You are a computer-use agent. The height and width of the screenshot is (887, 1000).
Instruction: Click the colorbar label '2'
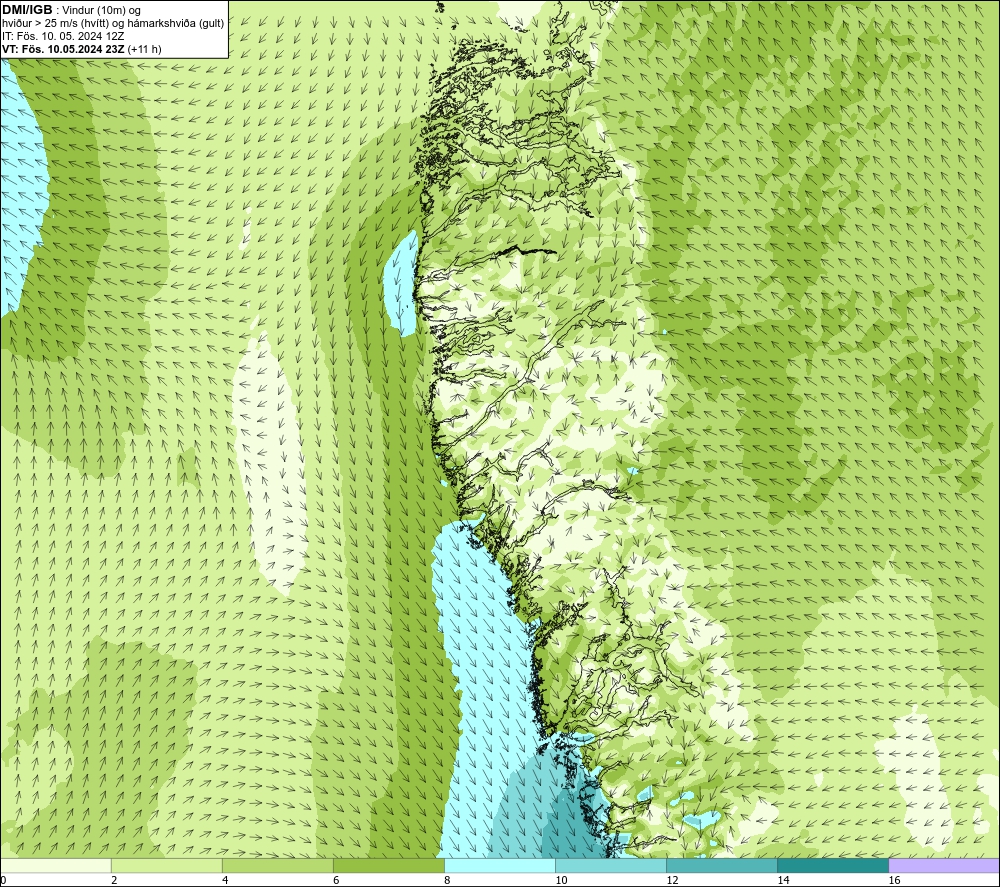(x=114, y=881)
